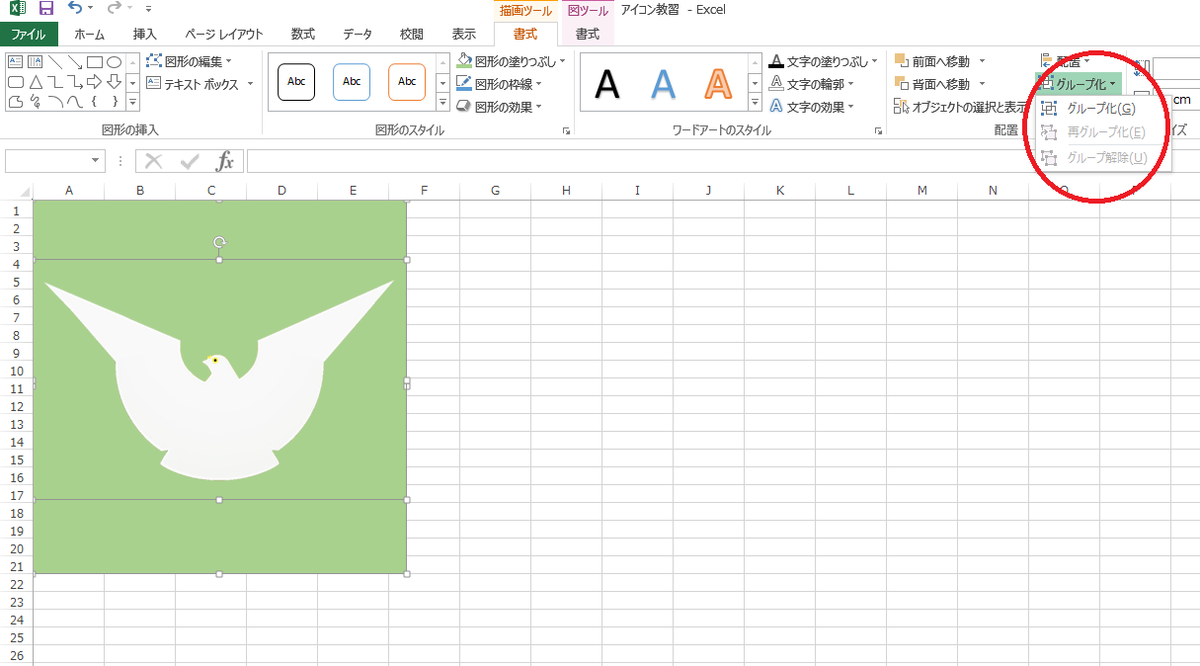Open the 数式 ribbon tab
Image resolution: width=1200 pixels, height=666 pixels.
click(x=302, y=32)
